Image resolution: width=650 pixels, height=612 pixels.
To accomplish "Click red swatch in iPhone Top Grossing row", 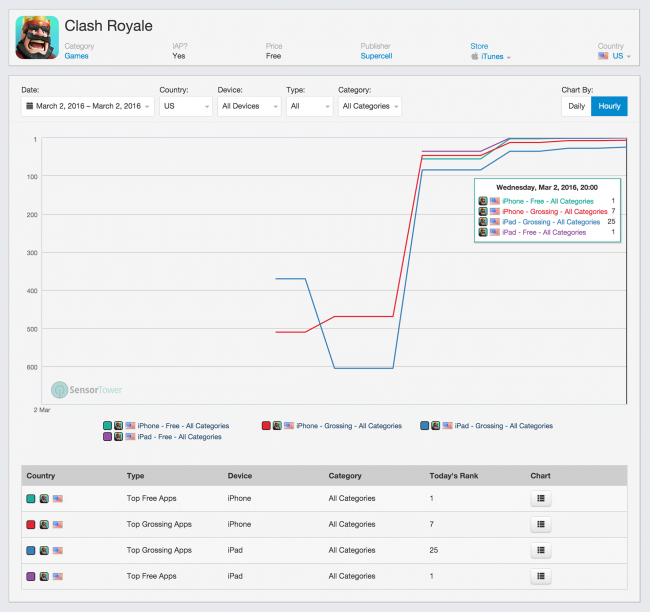I will [x=31, y=525].
